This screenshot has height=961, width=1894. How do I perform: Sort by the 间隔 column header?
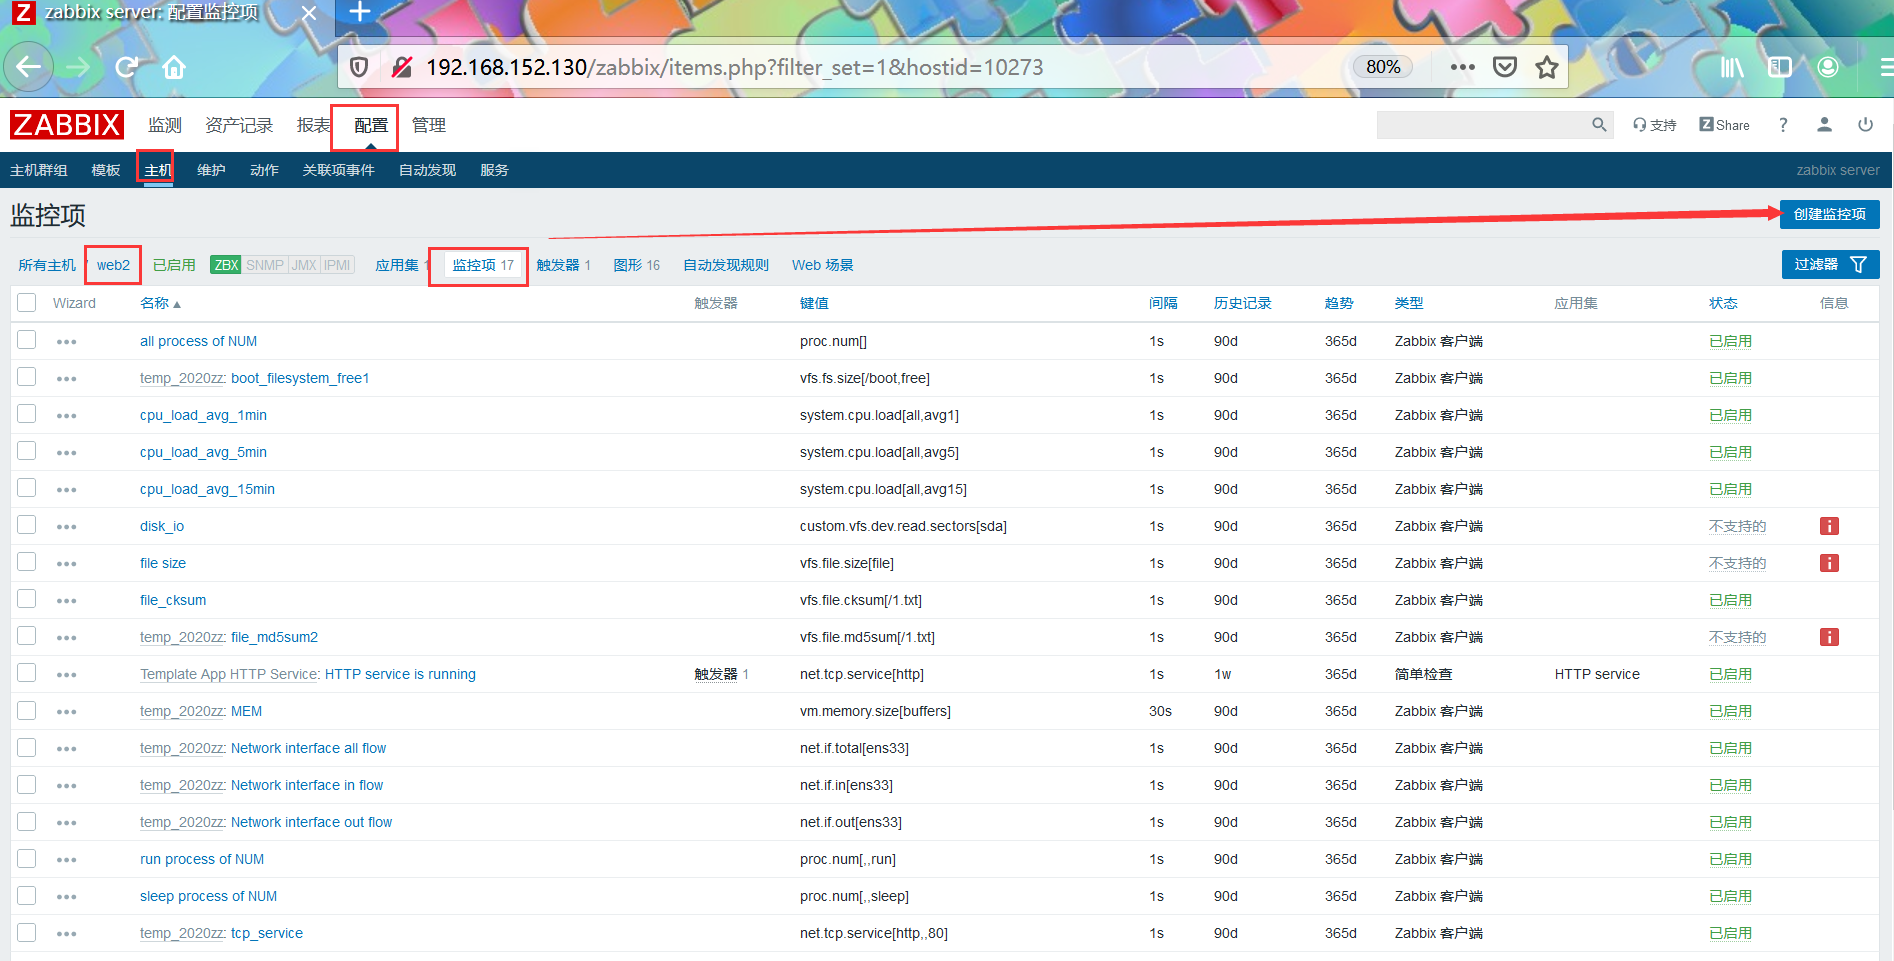(1163, 303)
